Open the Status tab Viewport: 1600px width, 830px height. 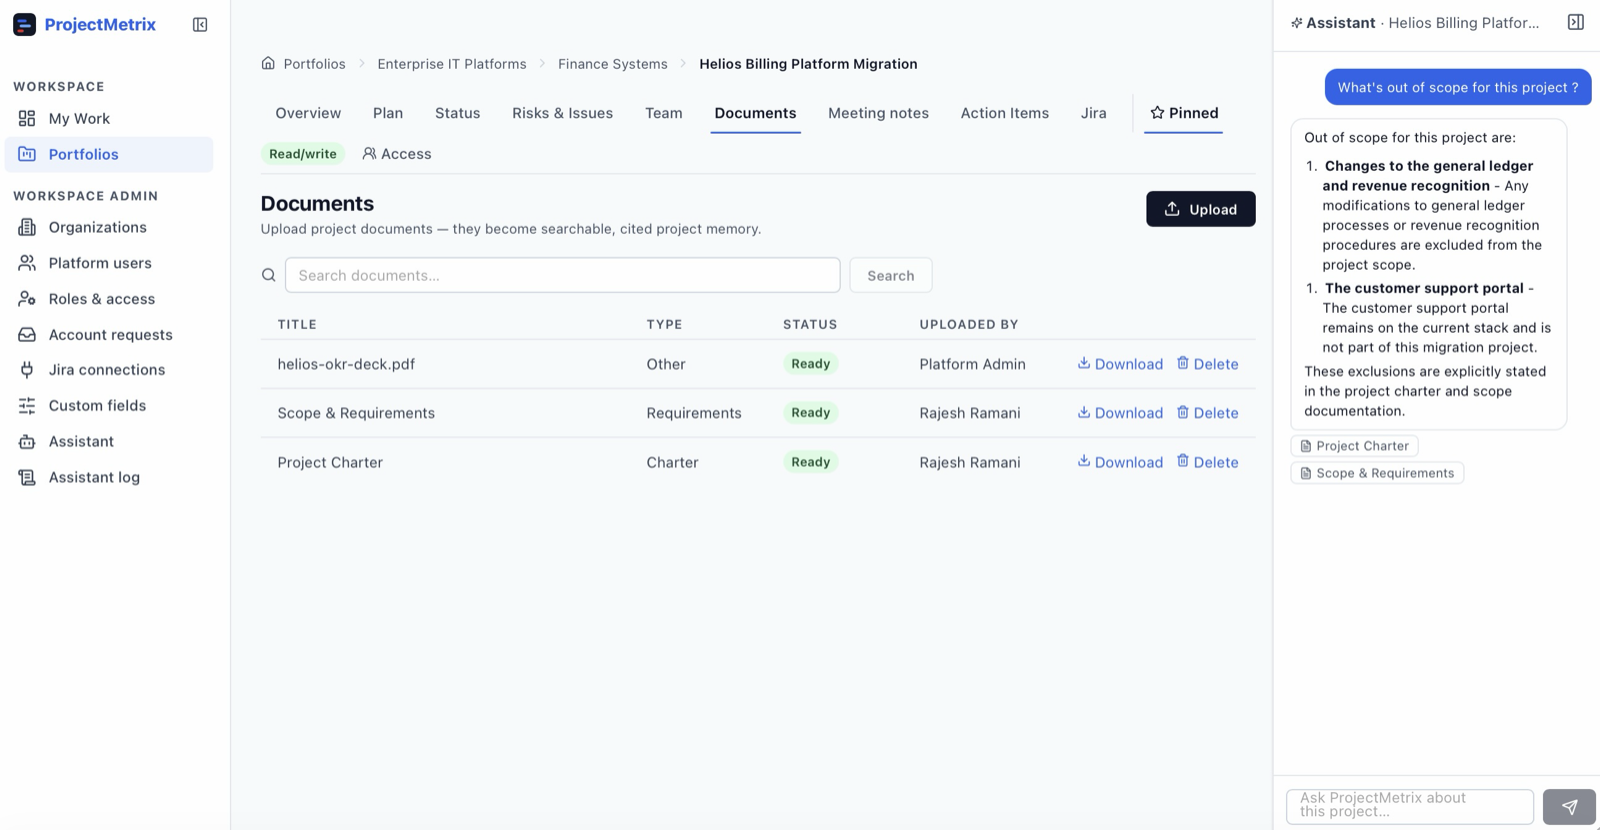tap(458, 113)
